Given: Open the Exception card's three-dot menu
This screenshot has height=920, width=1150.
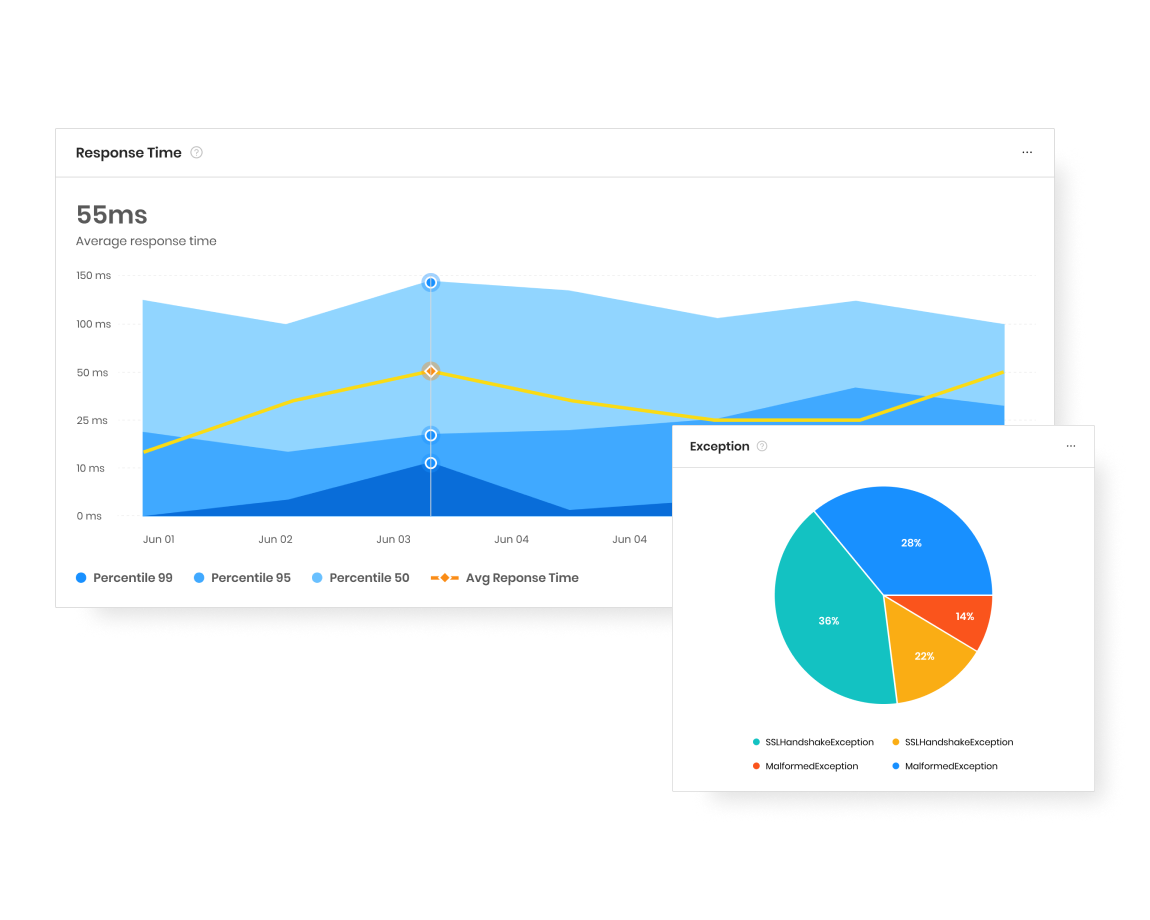Looking at the screenshot, I should [x=1071, y=446].
